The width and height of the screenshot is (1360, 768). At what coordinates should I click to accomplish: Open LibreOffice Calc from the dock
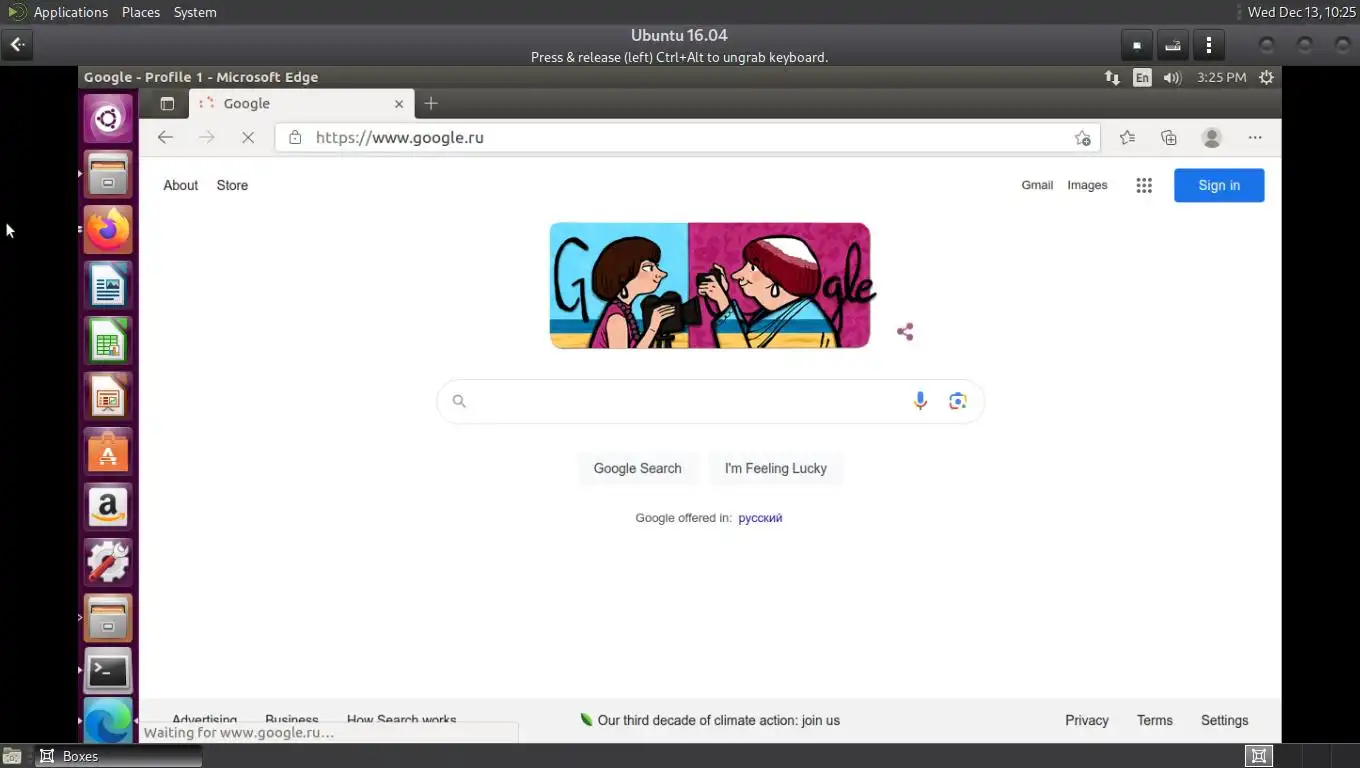click(108, 342)
